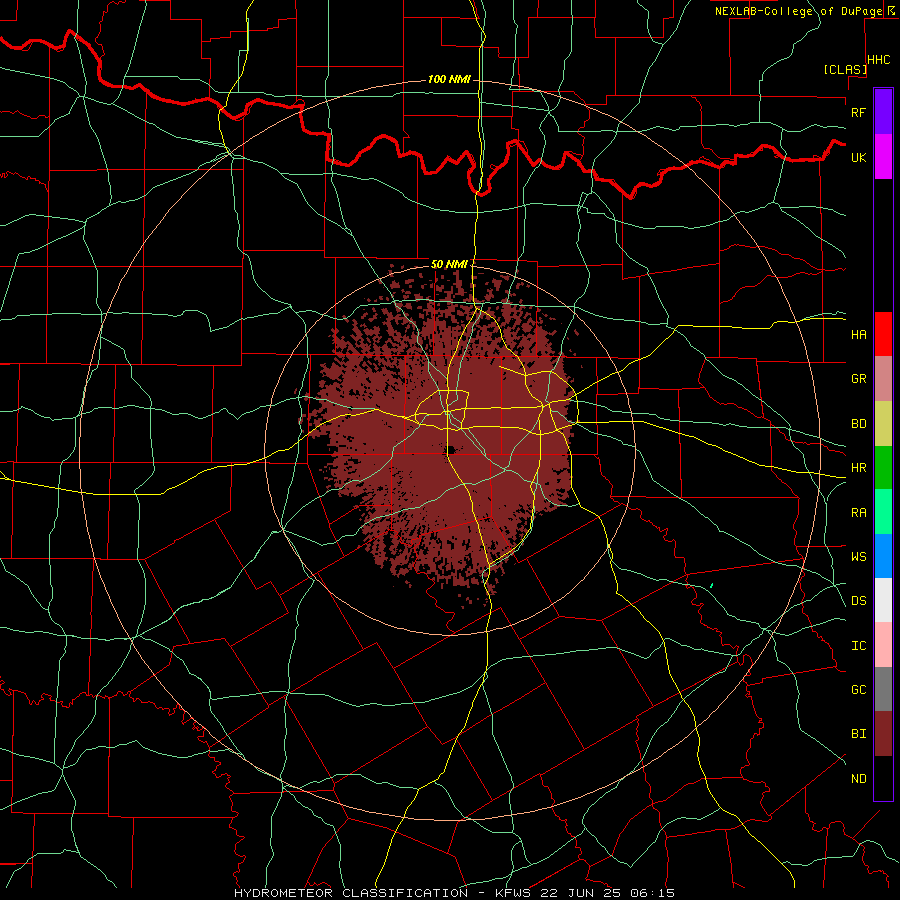Click the HA red legend swatch
Screen dimensions: 900x900
(883, 334)
